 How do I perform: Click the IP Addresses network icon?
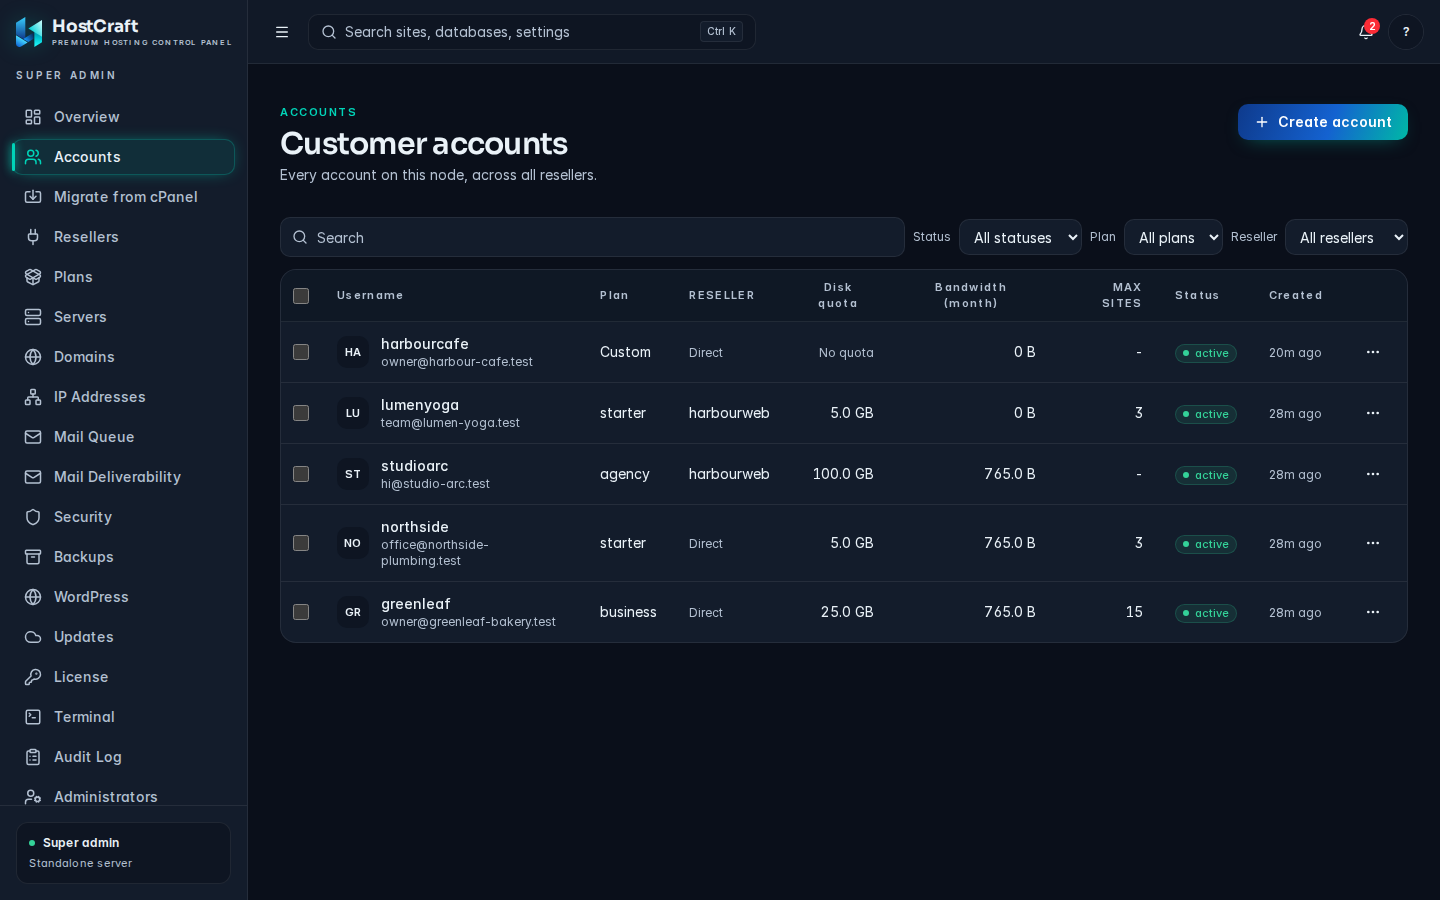tap(33, 397)
